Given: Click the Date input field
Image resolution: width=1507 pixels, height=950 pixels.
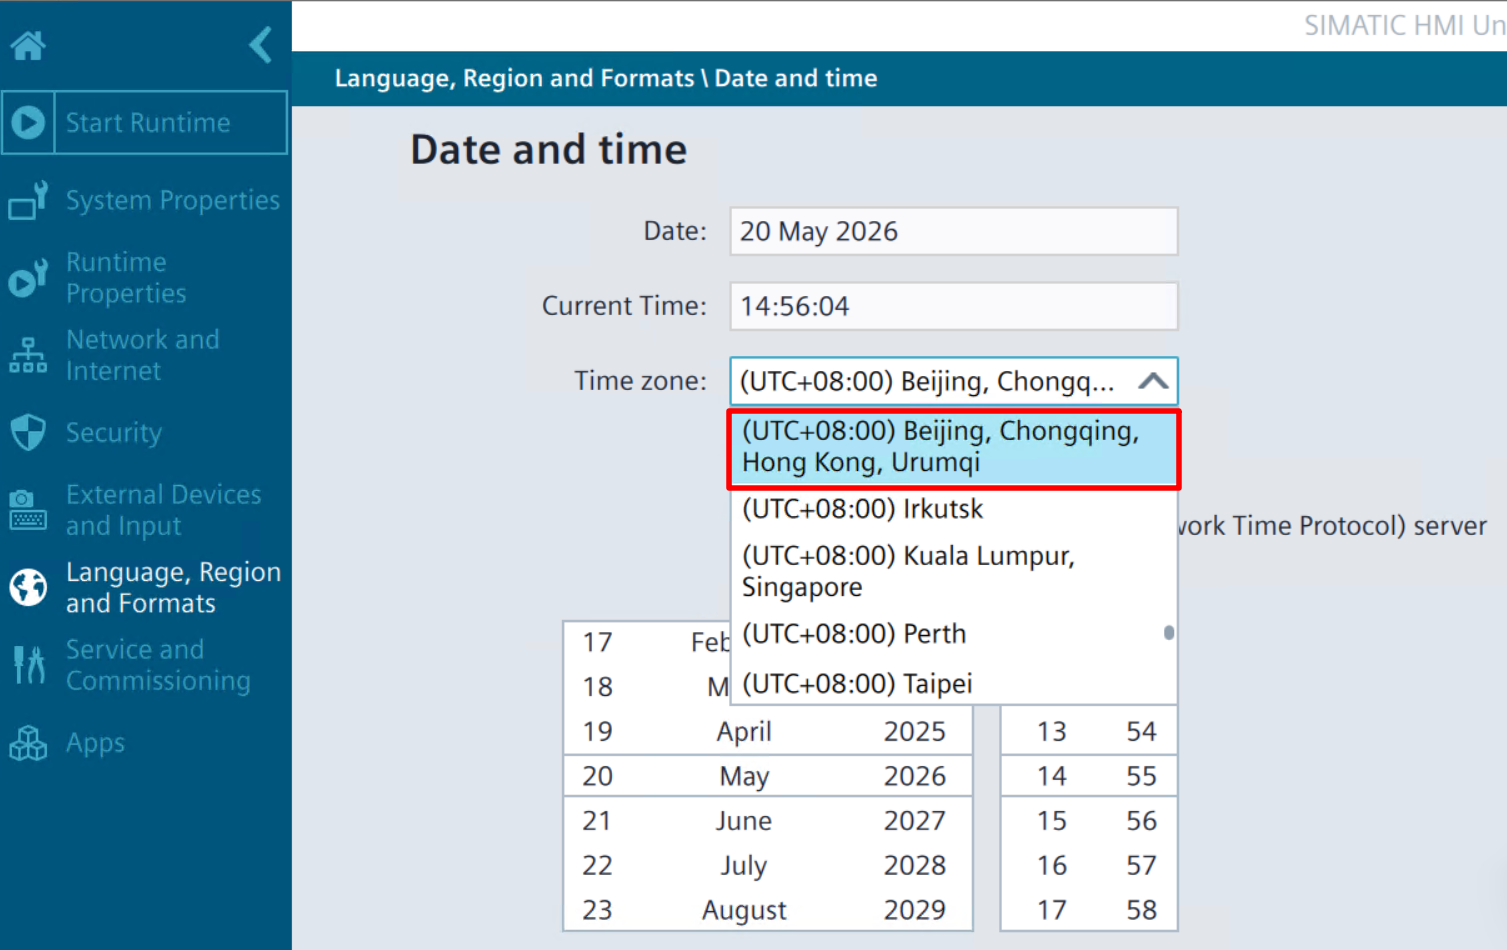Looking at the screenshot, I should [954, 231].
